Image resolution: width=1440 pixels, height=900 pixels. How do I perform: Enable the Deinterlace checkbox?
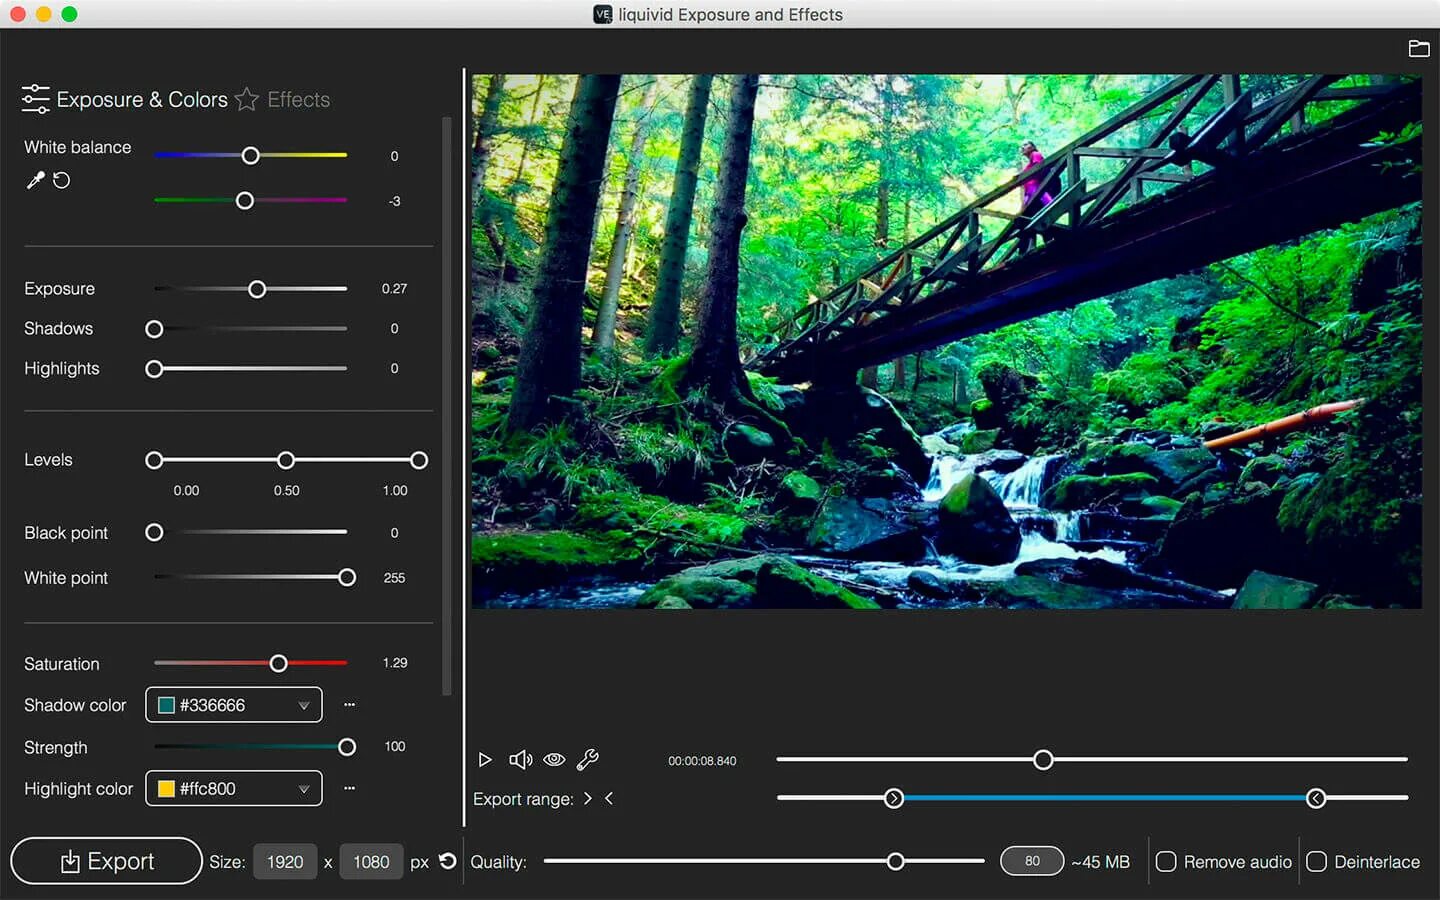pos(1316,861)
